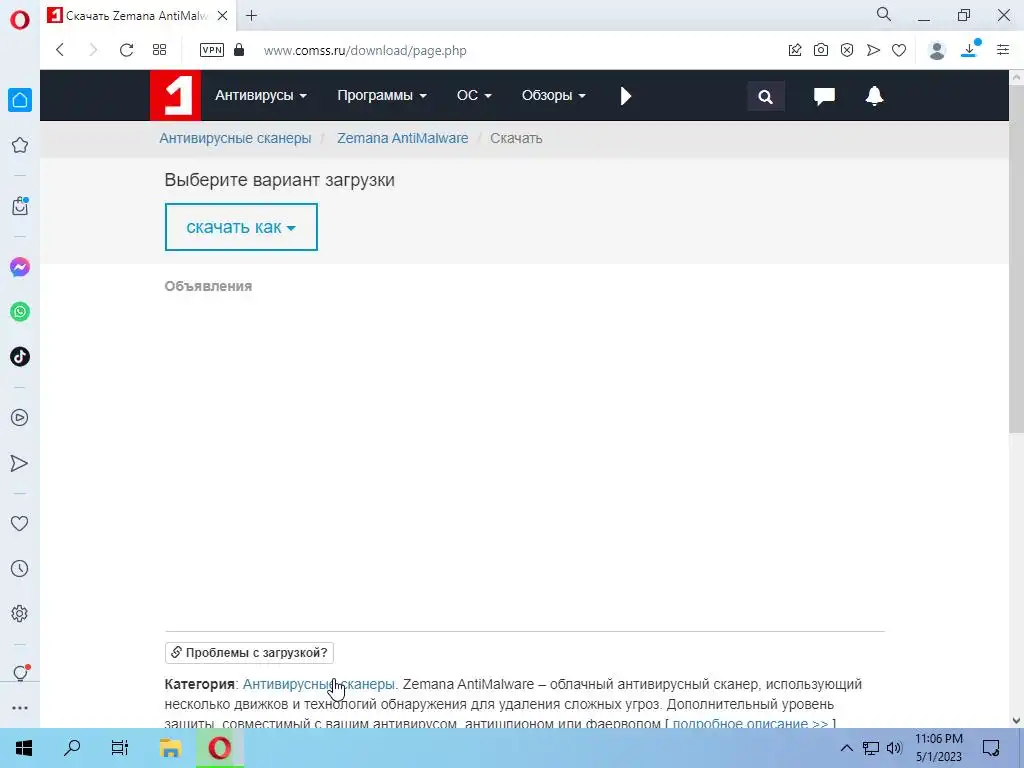
Task: Expand the Программы menu
Action: point(382,95)
